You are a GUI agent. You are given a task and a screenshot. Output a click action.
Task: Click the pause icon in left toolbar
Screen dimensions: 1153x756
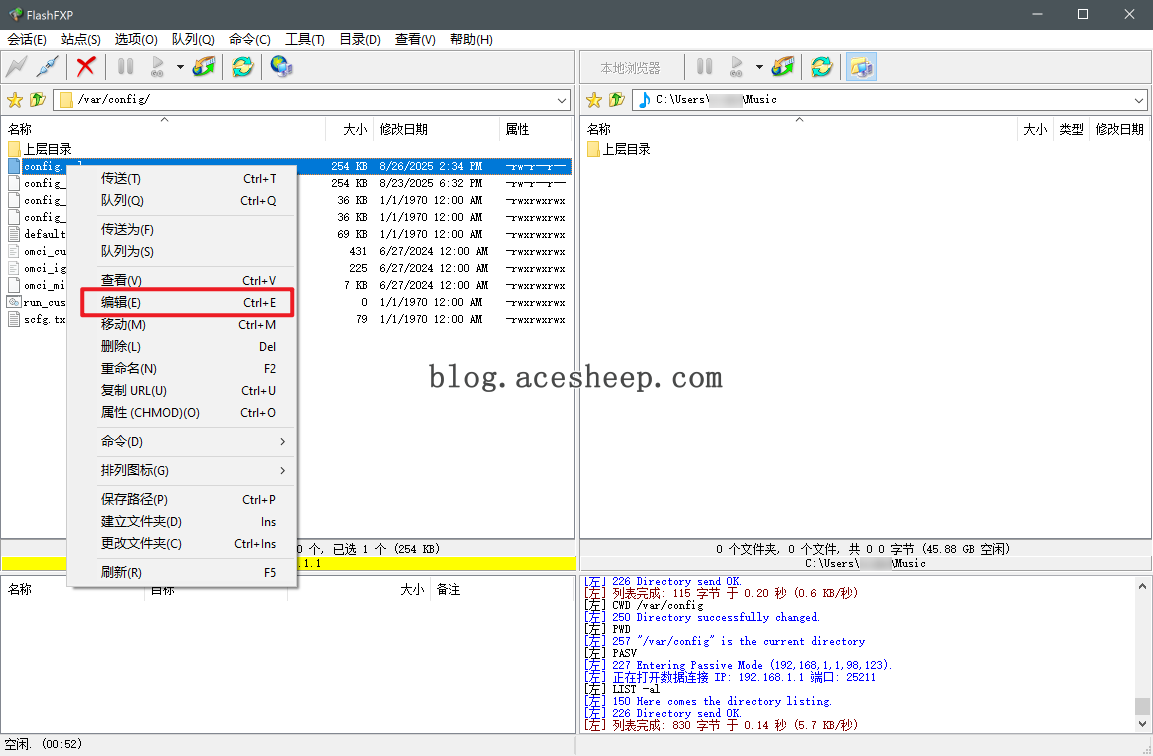(x=126, y=67)
